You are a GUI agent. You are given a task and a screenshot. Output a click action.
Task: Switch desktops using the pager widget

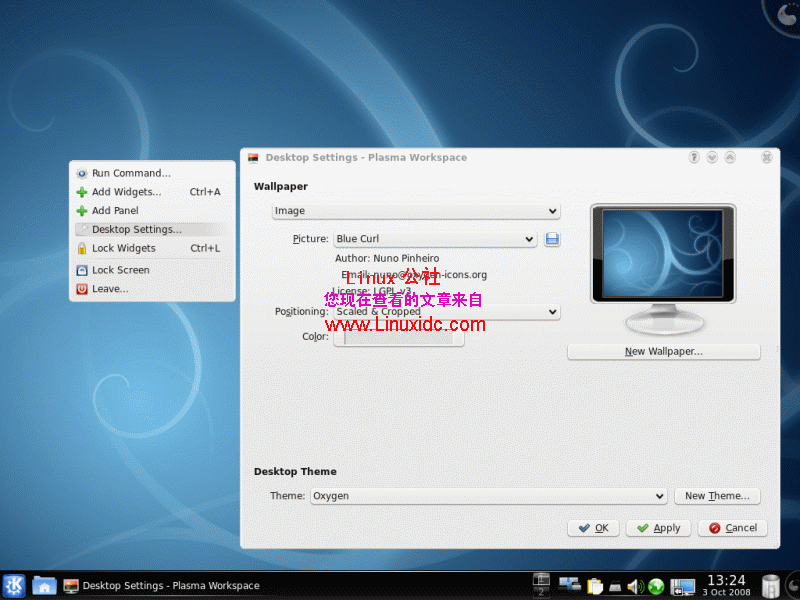click(540, 585)
